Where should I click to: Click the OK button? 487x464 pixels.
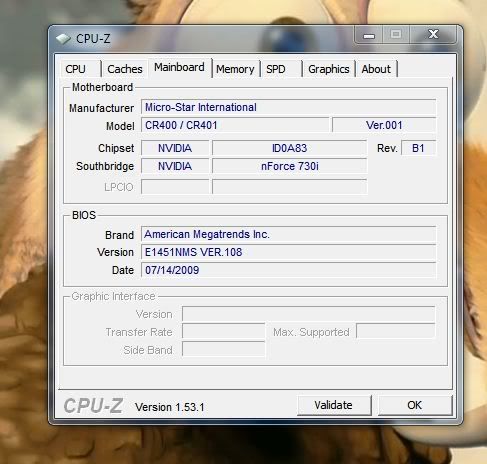point(415,405)
